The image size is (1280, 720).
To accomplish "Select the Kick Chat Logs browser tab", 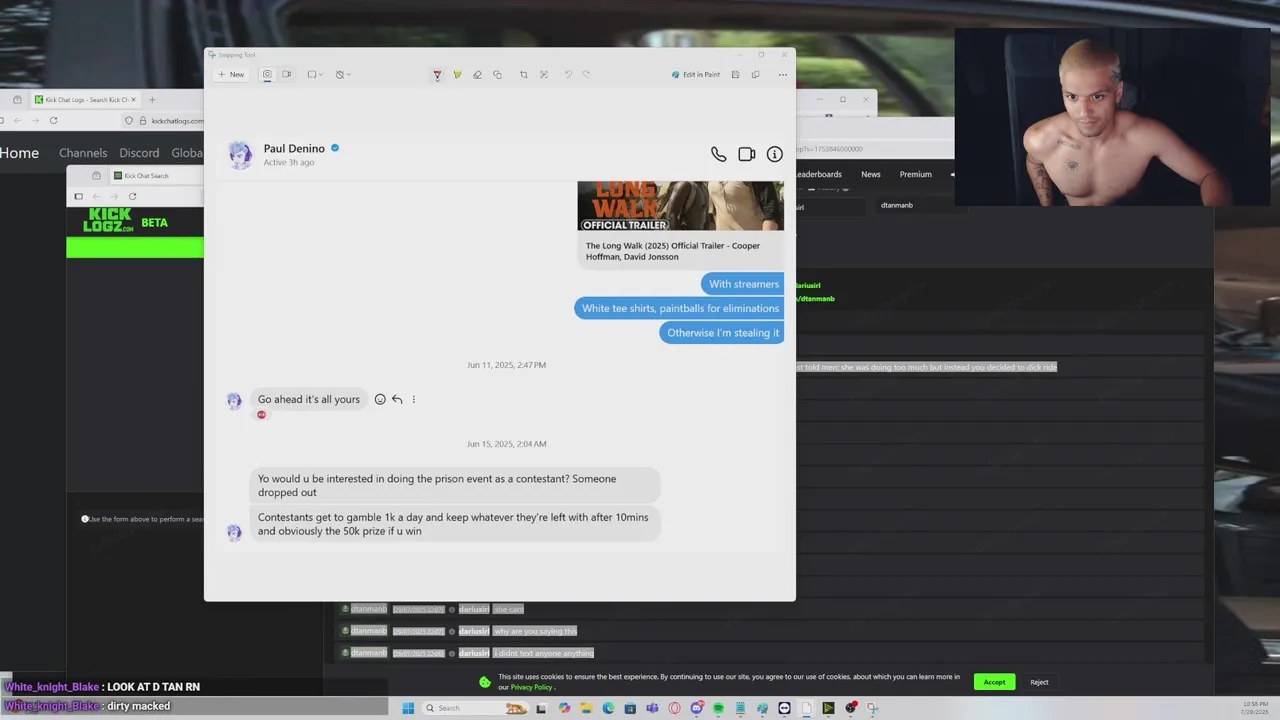I will 85,100.
